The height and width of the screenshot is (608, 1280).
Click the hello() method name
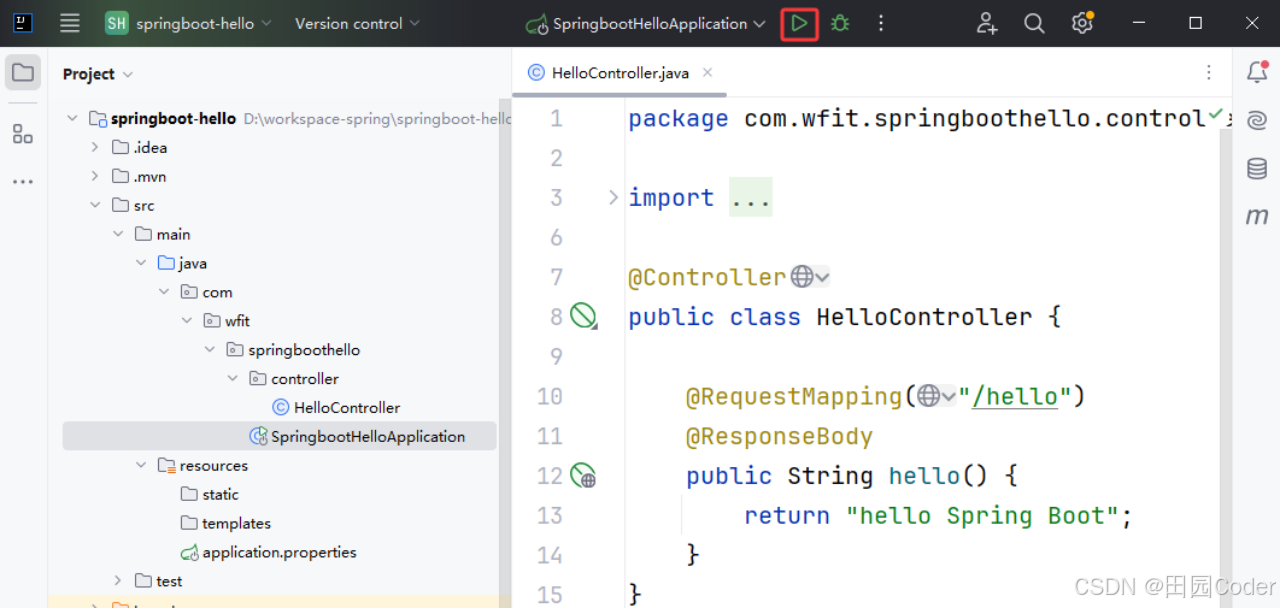point(925,476)
